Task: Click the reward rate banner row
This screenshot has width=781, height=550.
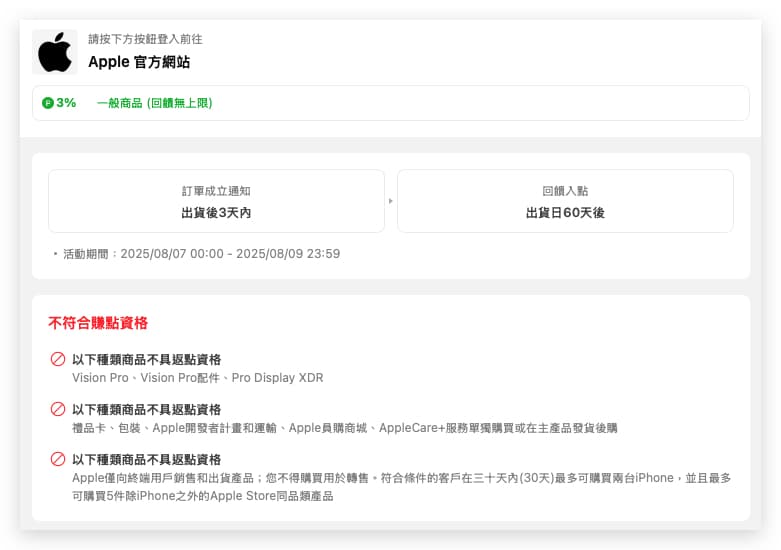Action: click(x=391, y=103)
